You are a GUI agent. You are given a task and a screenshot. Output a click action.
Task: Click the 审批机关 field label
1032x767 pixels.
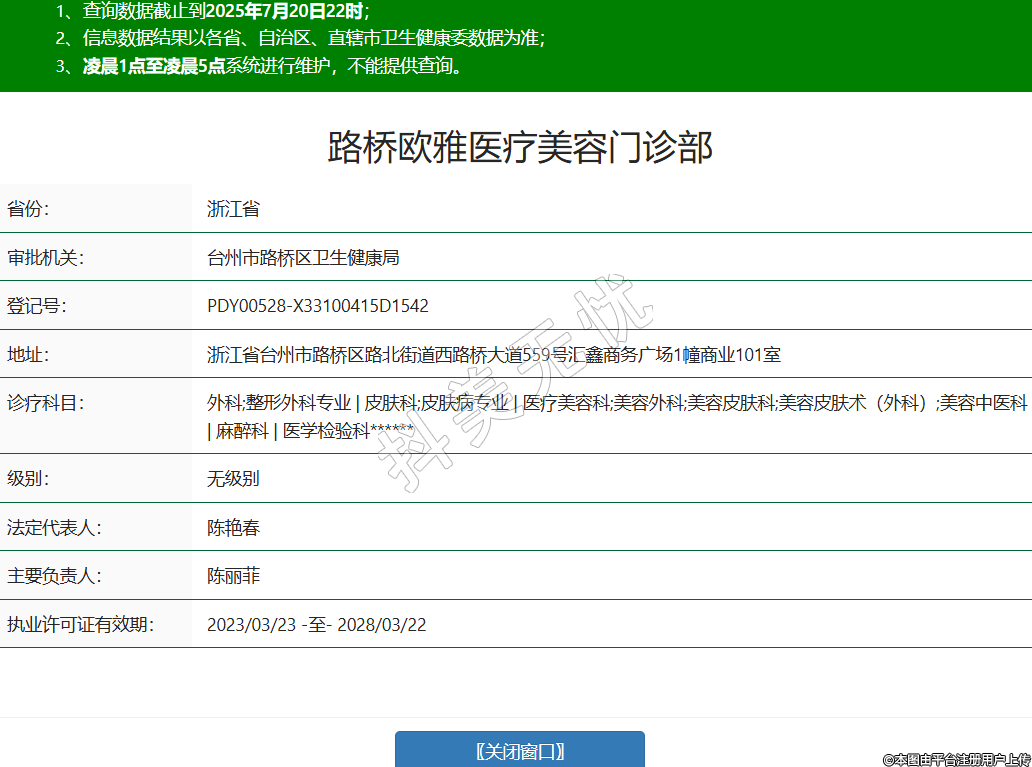[45, 257]
